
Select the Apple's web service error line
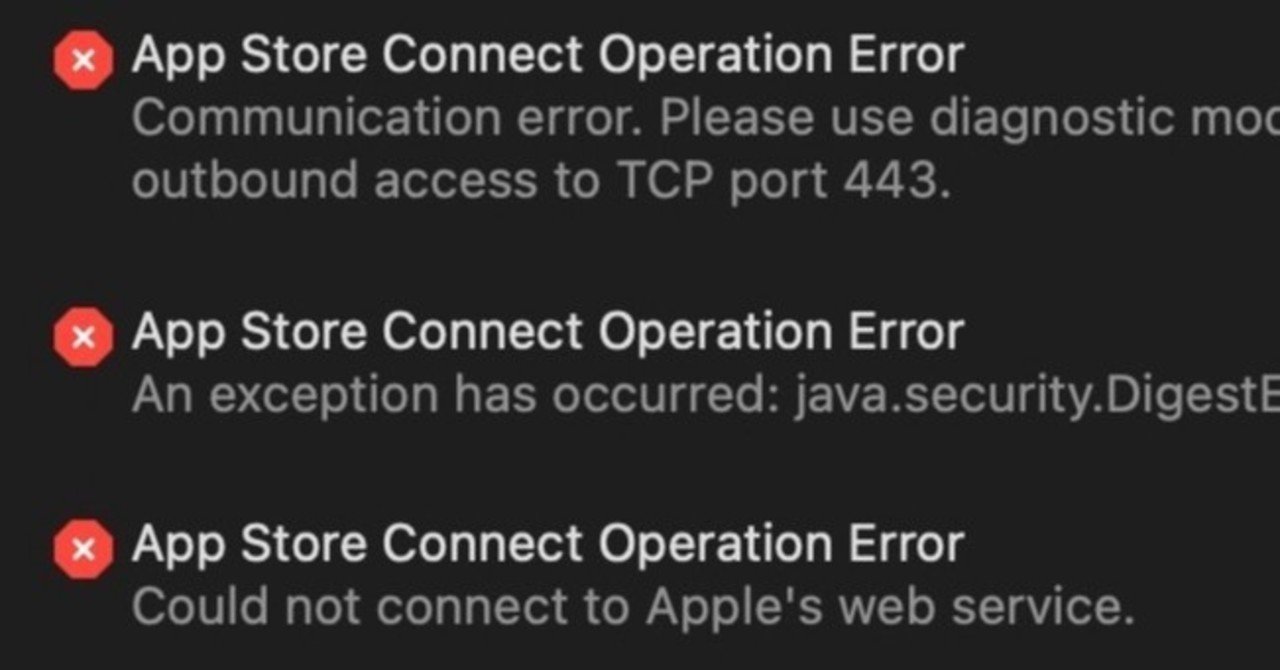[x=700, y=606]
